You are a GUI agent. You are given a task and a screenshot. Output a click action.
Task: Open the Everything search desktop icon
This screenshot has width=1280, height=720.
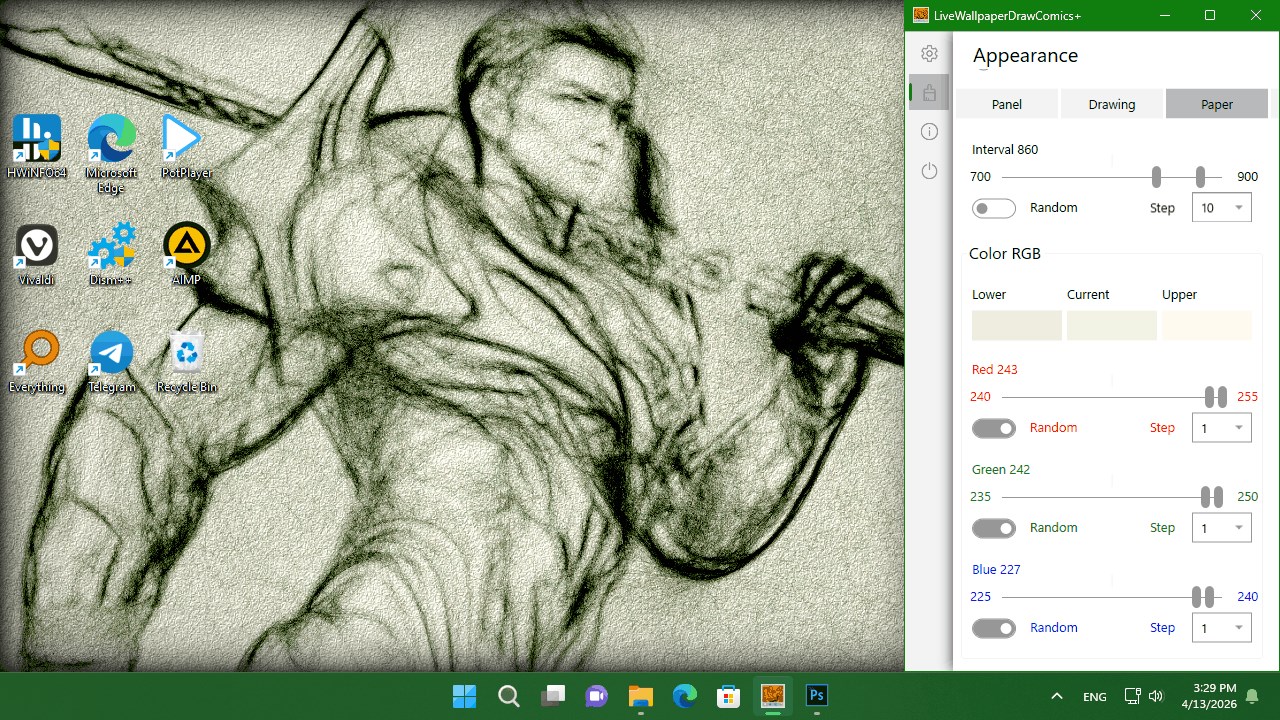point(37,361)
